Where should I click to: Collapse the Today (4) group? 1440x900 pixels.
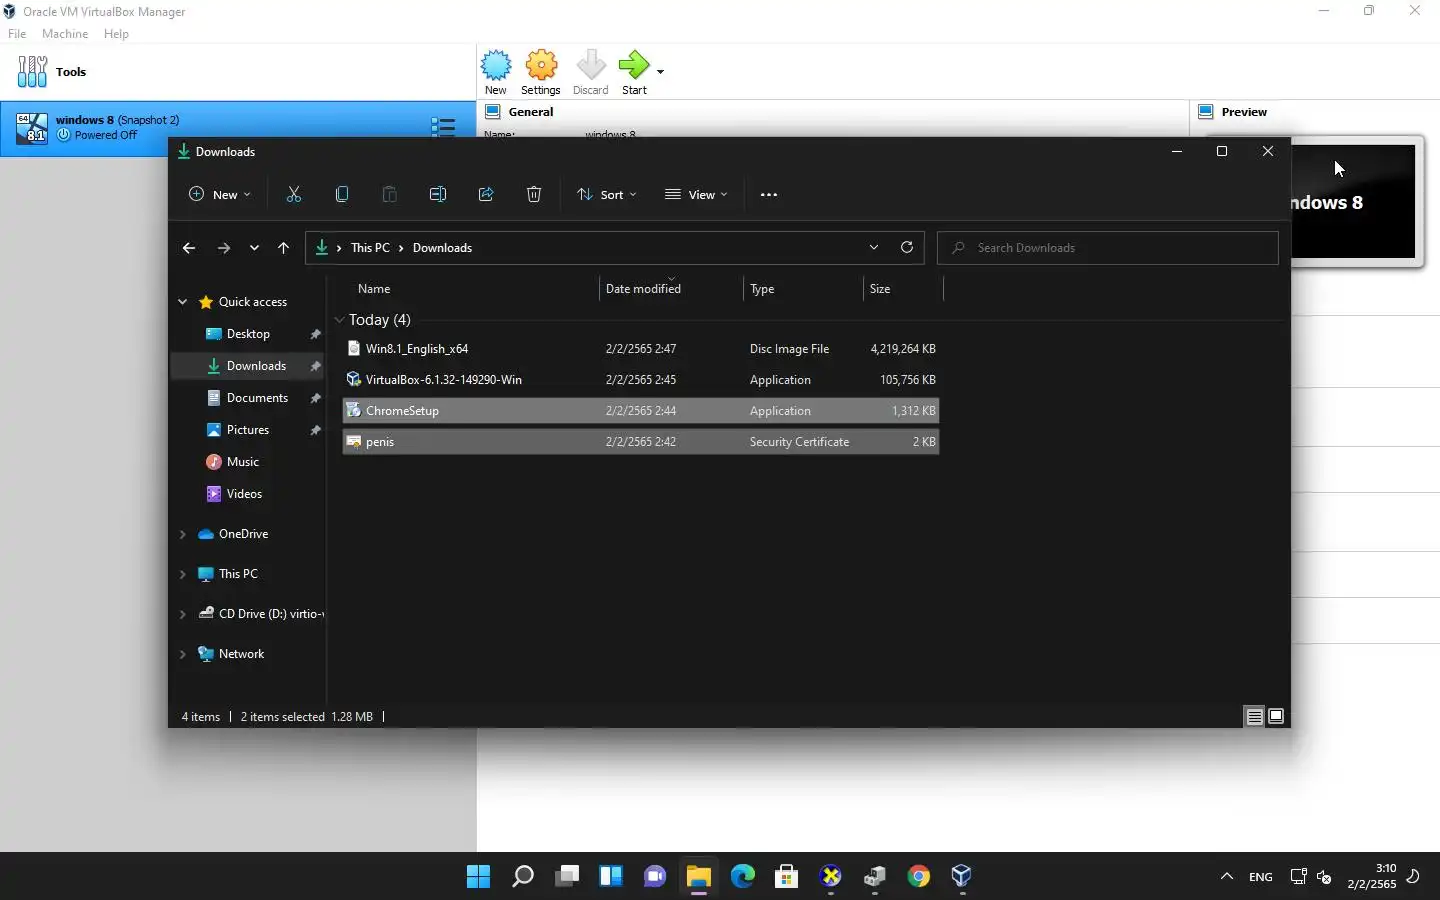pos(340,320)
